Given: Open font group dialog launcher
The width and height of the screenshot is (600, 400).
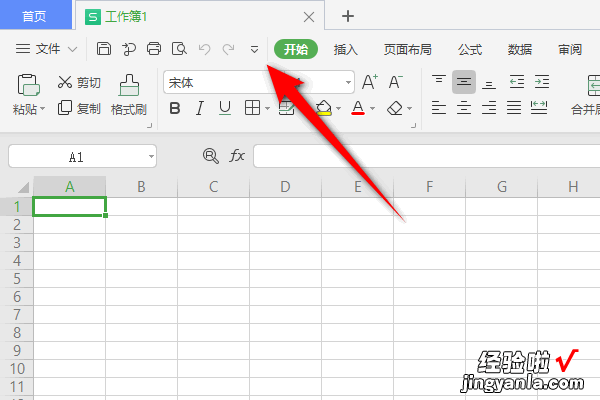Looking at the screenshot, I should coord(413,125).
